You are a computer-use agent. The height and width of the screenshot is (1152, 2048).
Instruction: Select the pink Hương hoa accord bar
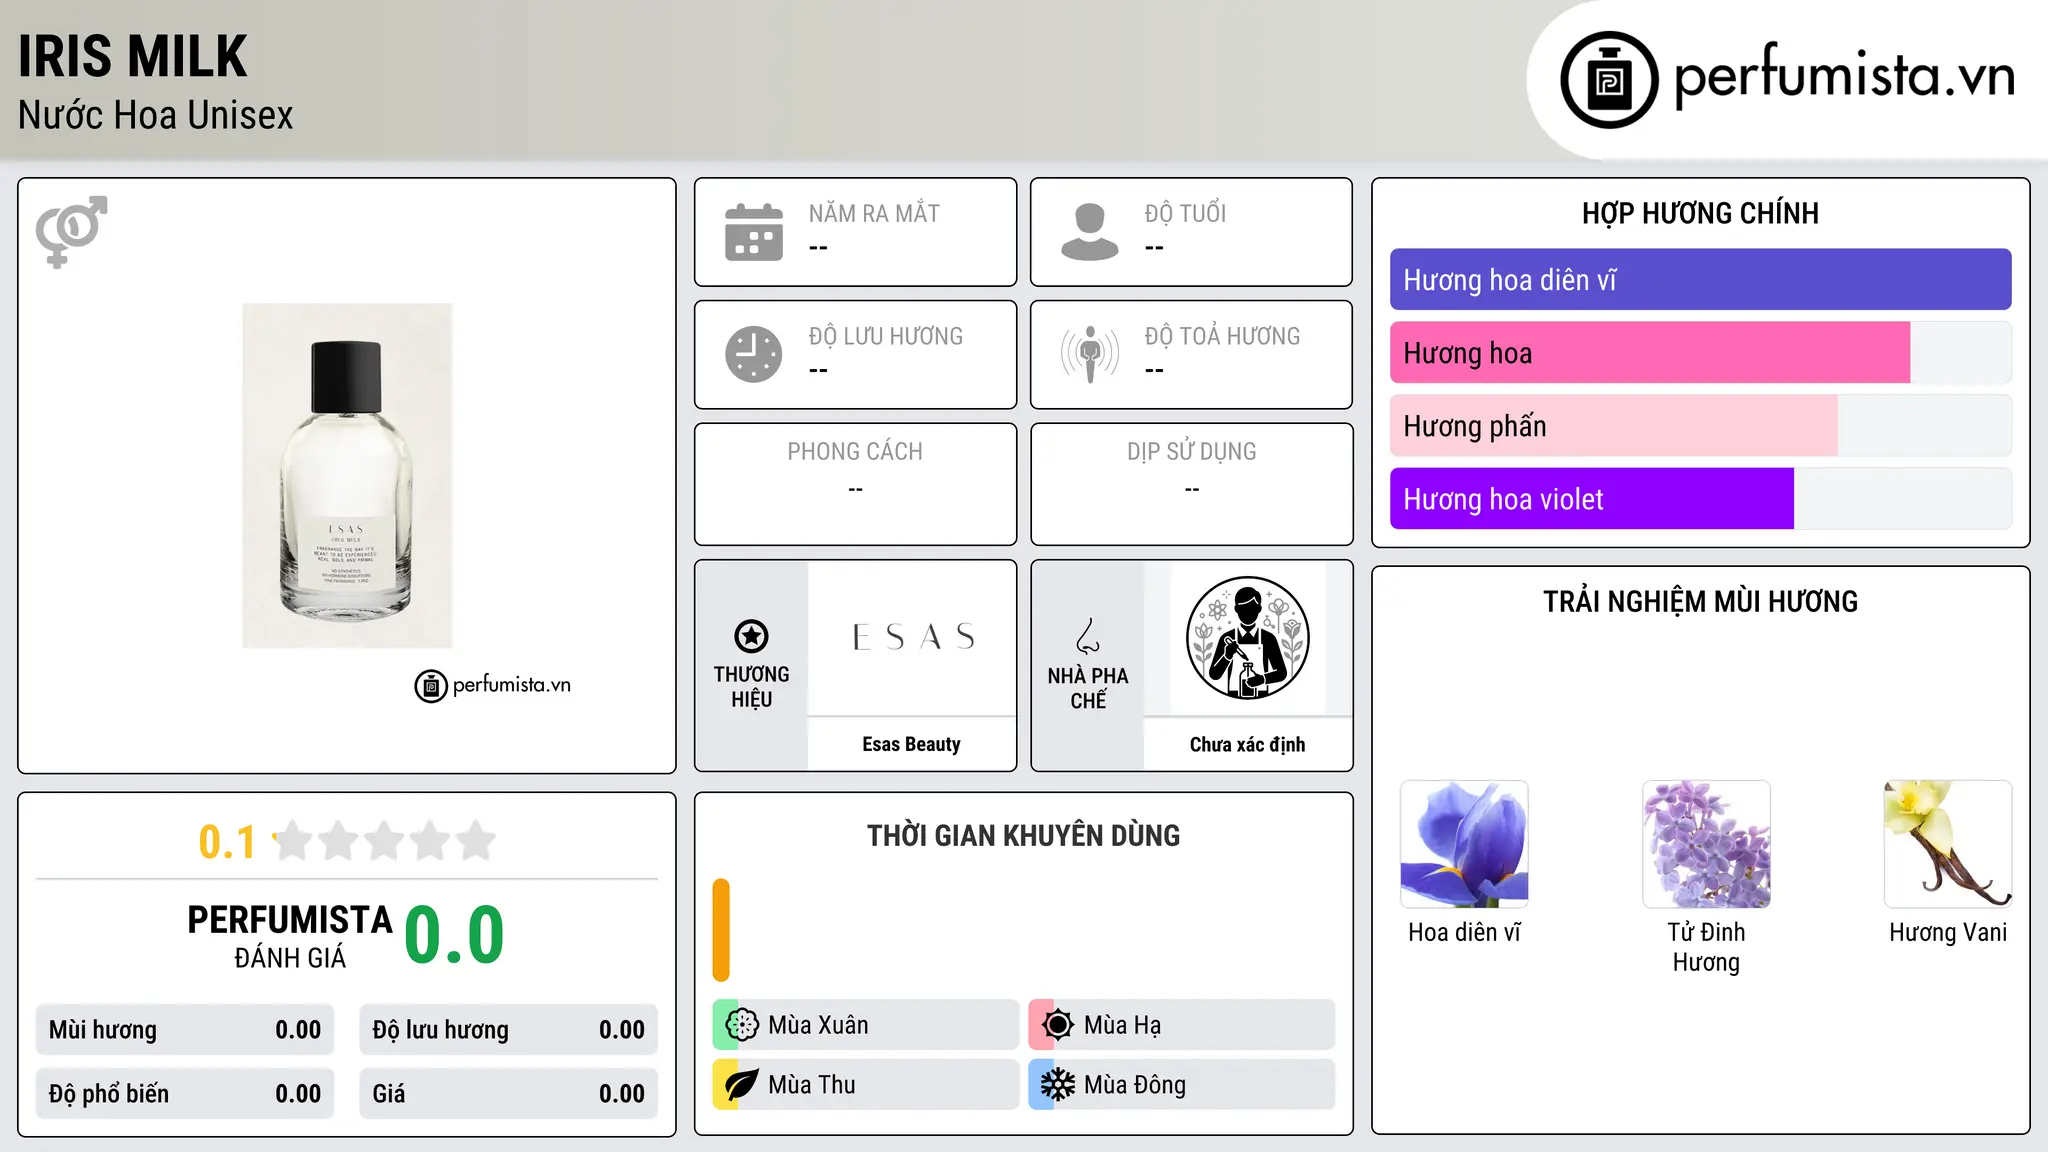1700,352
